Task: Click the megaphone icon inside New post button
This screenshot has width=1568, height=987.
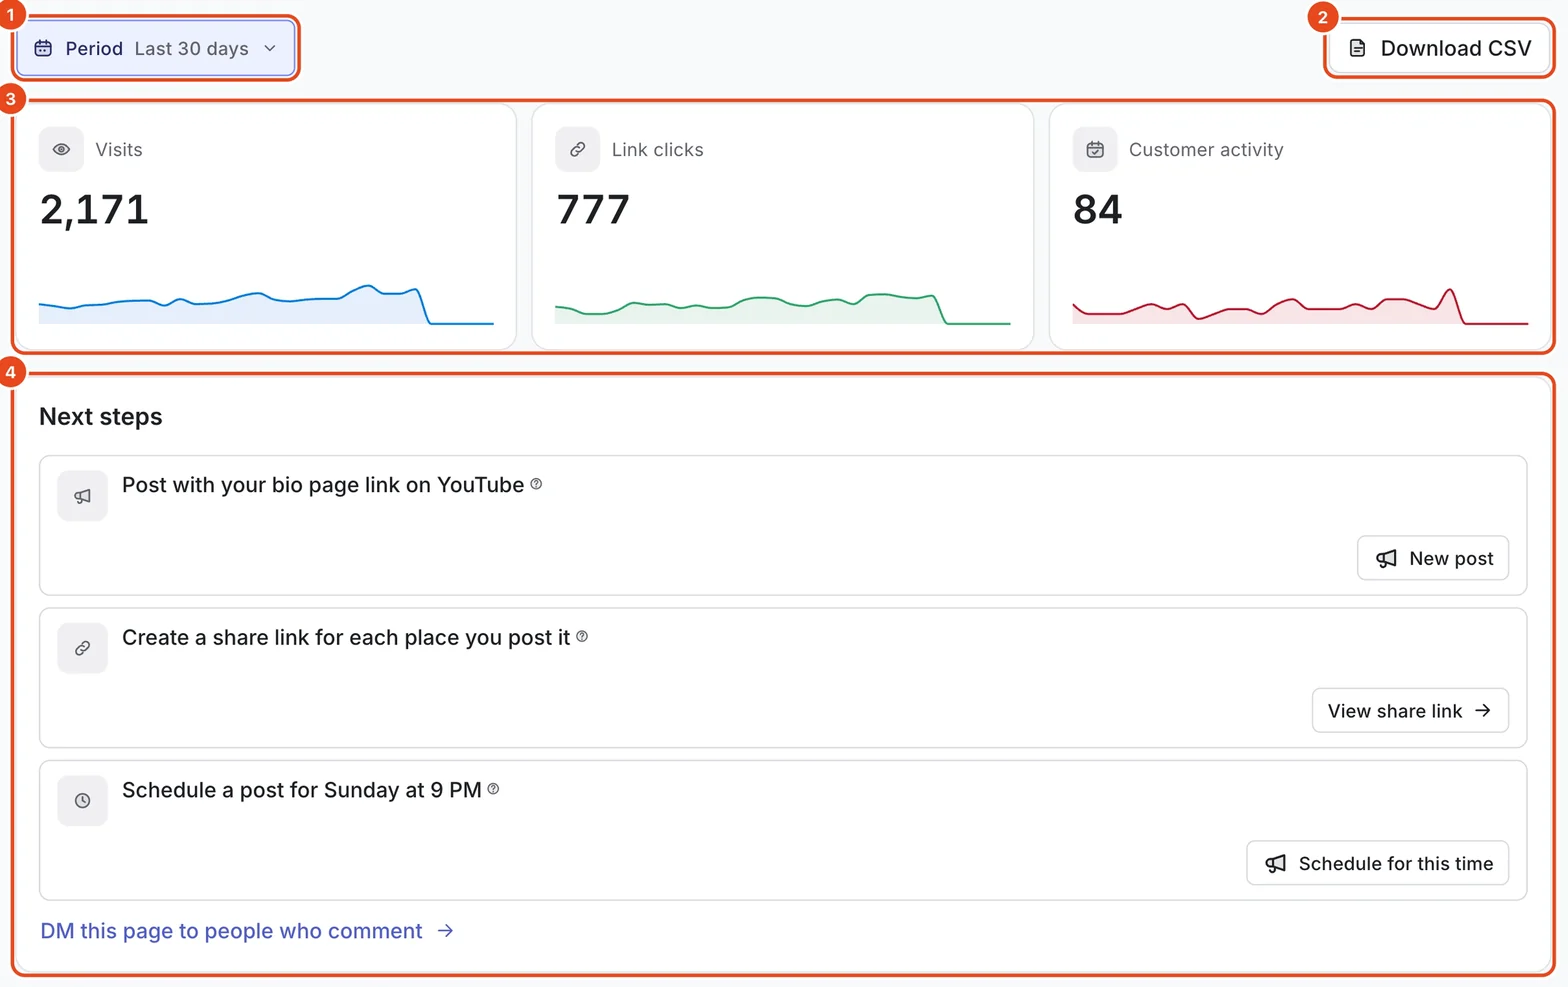Action: click(1386, 558)
